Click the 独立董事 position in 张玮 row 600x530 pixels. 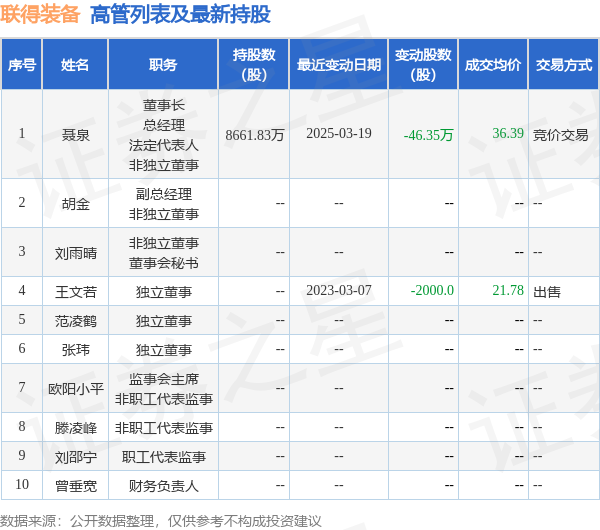164,350
